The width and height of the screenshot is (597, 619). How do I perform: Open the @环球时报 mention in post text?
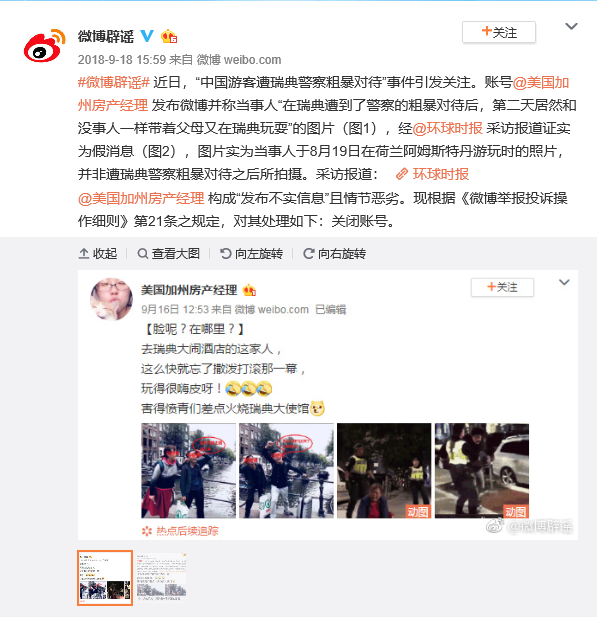pyautogui.click(x=447, y=128)
